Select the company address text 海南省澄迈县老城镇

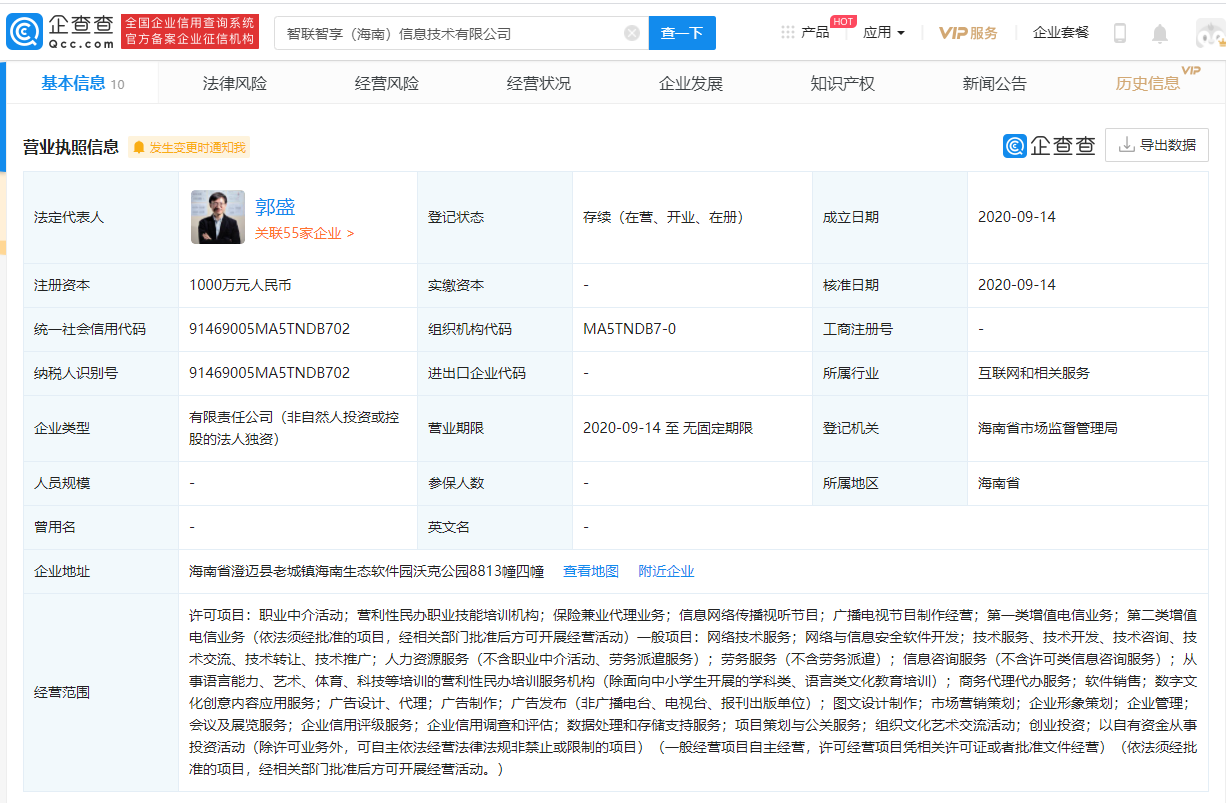tap(366, 572)
